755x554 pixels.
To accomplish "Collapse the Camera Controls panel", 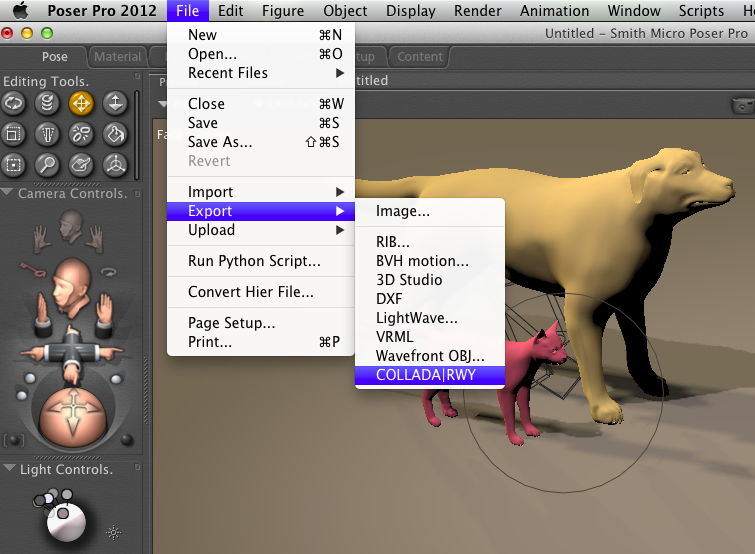I will click(7, 192).
